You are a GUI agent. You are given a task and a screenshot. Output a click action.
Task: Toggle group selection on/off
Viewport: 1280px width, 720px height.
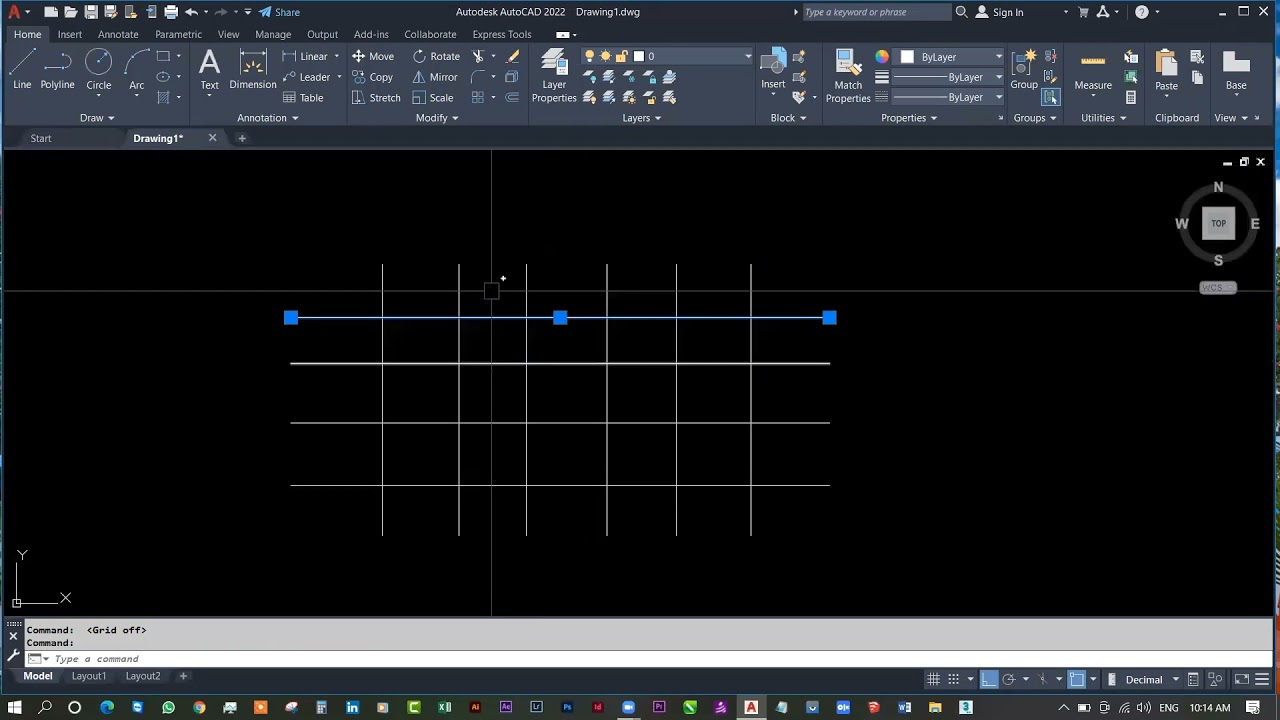click(x=1050, y=98)
